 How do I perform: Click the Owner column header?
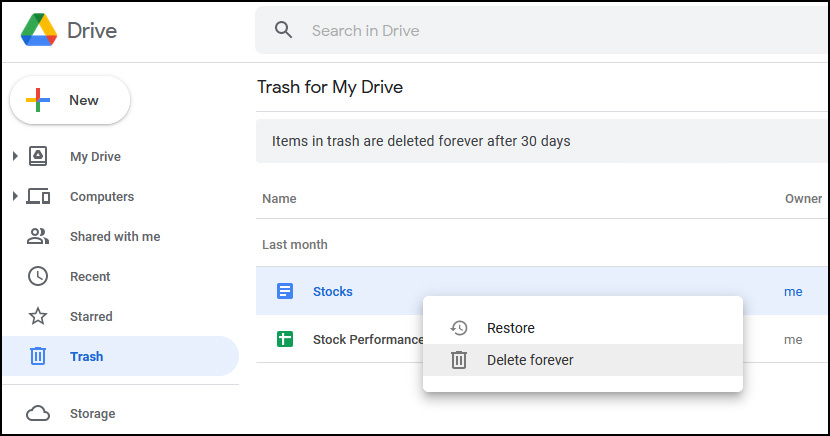(803, 198)
